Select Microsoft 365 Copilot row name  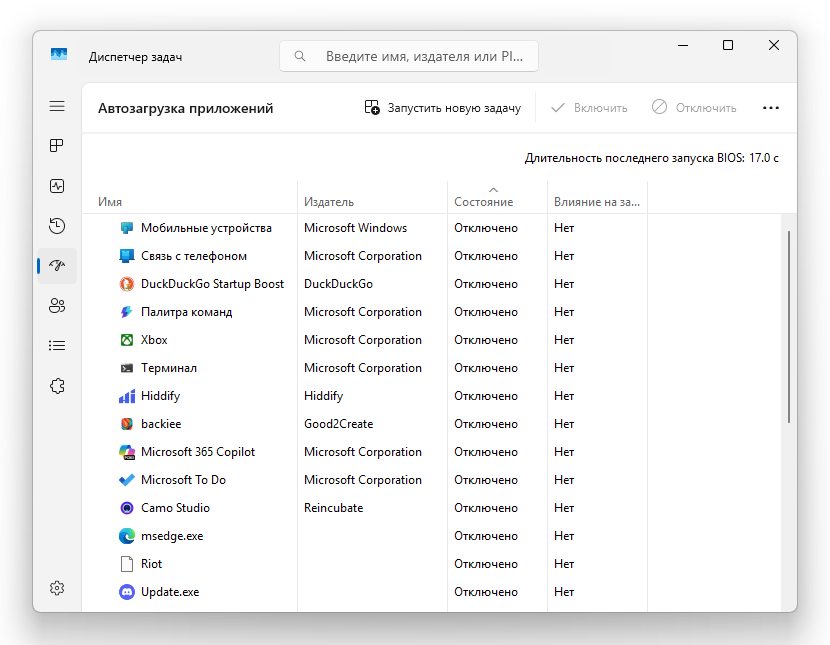click(x=198, y=452)
